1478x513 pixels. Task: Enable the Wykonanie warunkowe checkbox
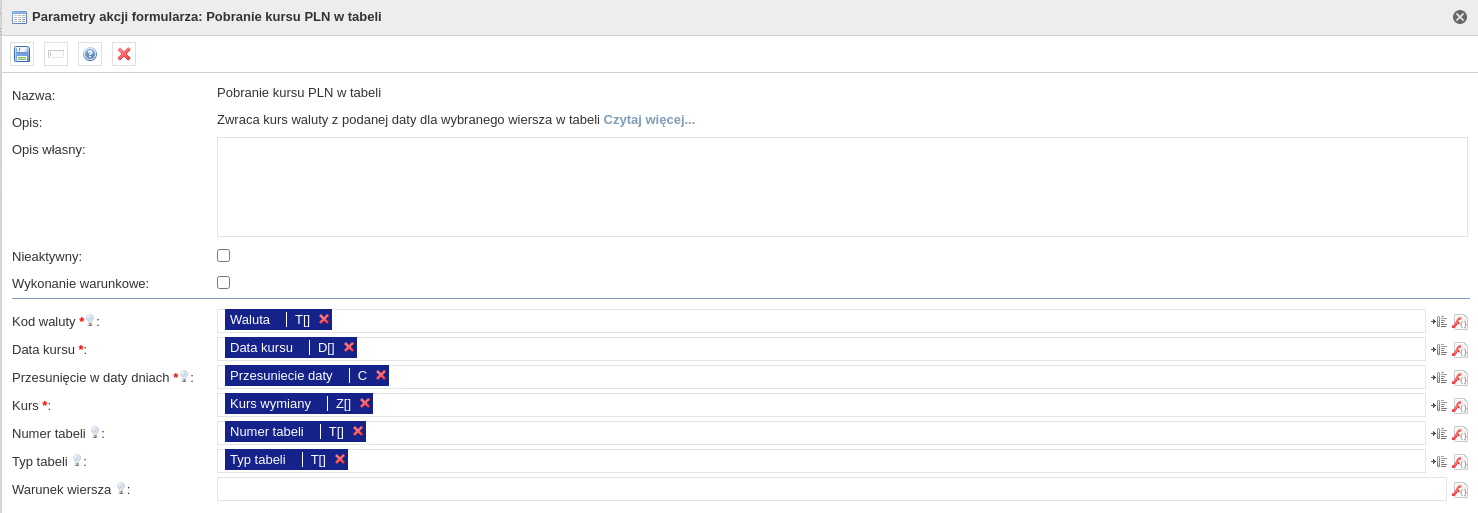[x=223, y=283]
